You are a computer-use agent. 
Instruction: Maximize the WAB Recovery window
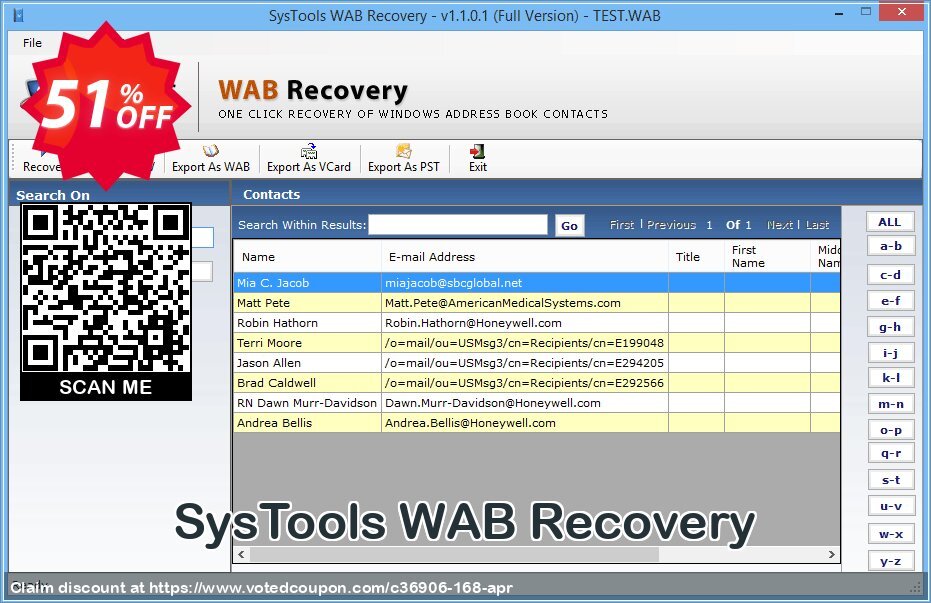click(x=866, y=12)
